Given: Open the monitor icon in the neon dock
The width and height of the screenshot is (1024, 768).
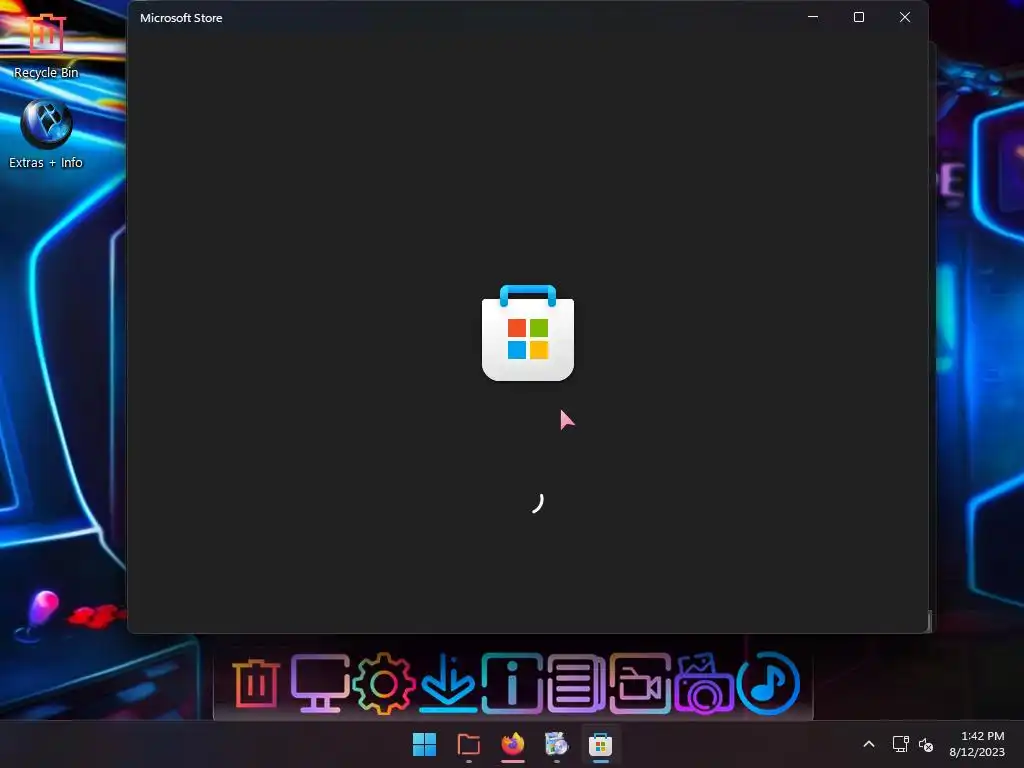Looking at the screenshot, I should tap(319, 684).
